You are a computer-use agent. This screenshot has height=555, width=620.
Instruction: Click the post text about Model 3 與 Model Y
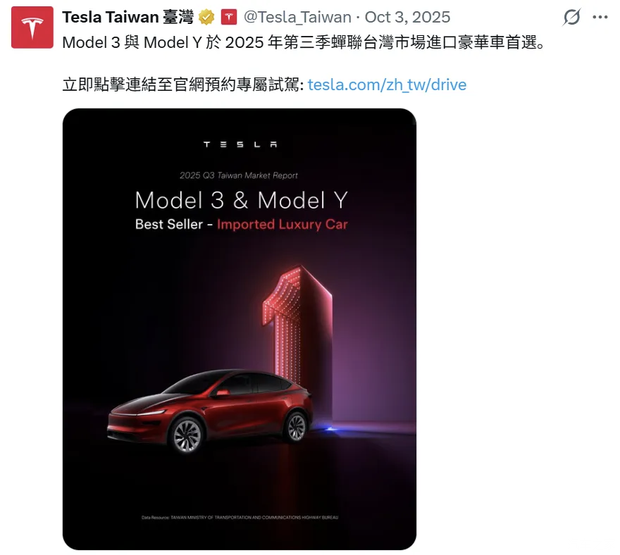304,43
